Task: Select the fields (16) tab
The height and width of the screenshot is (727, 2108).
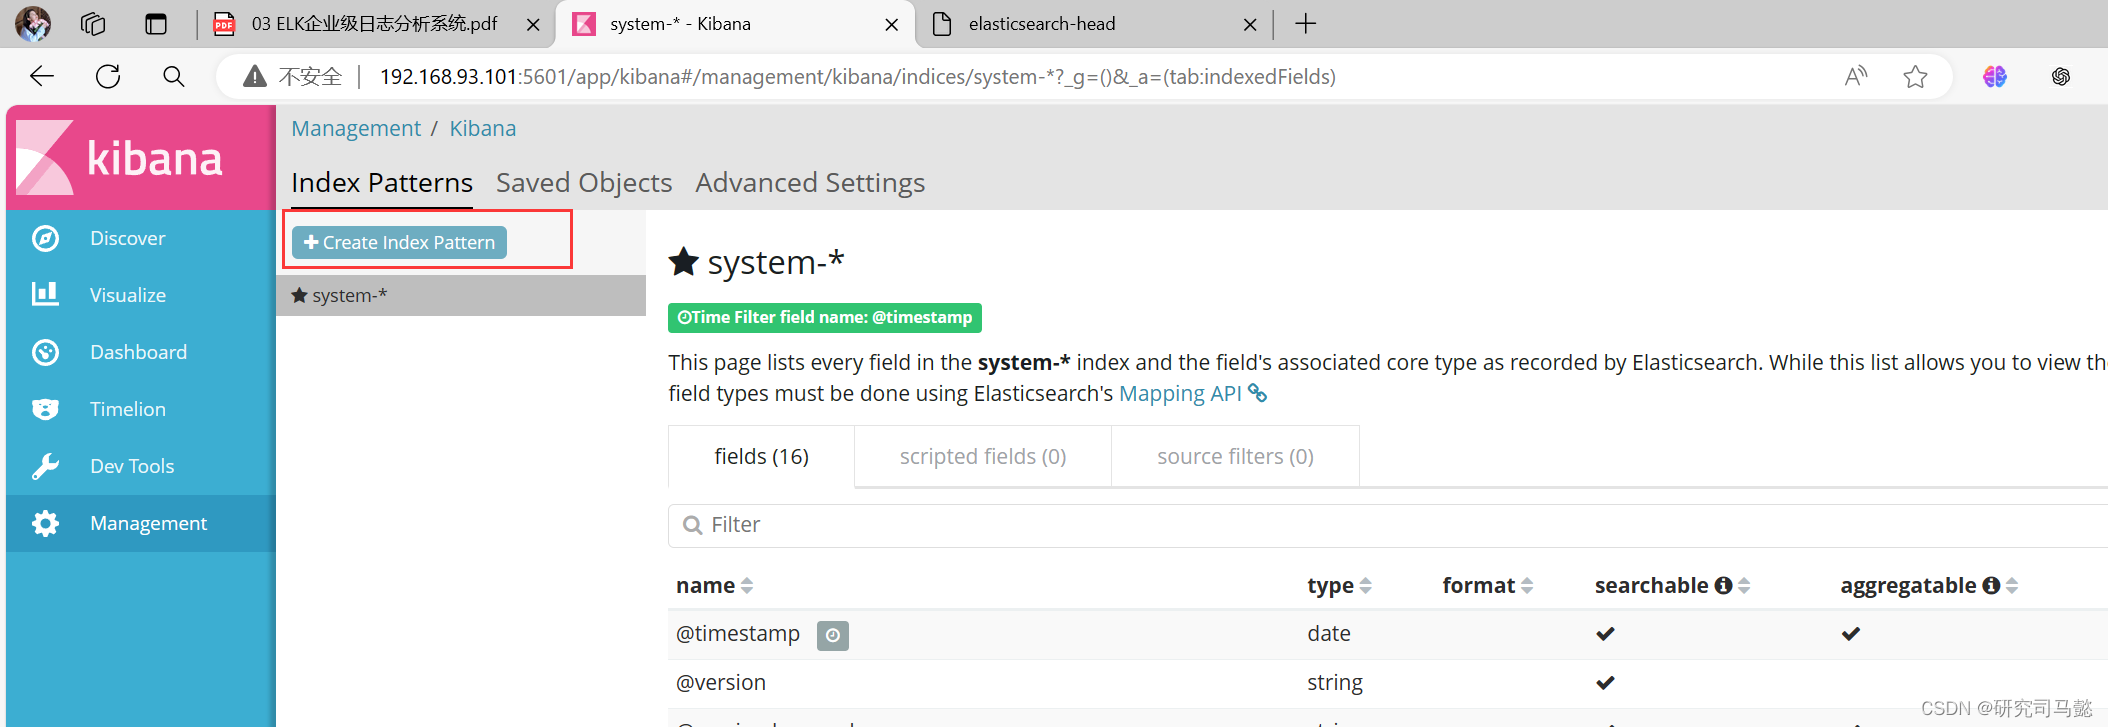Action: click(x=761, y=456)
